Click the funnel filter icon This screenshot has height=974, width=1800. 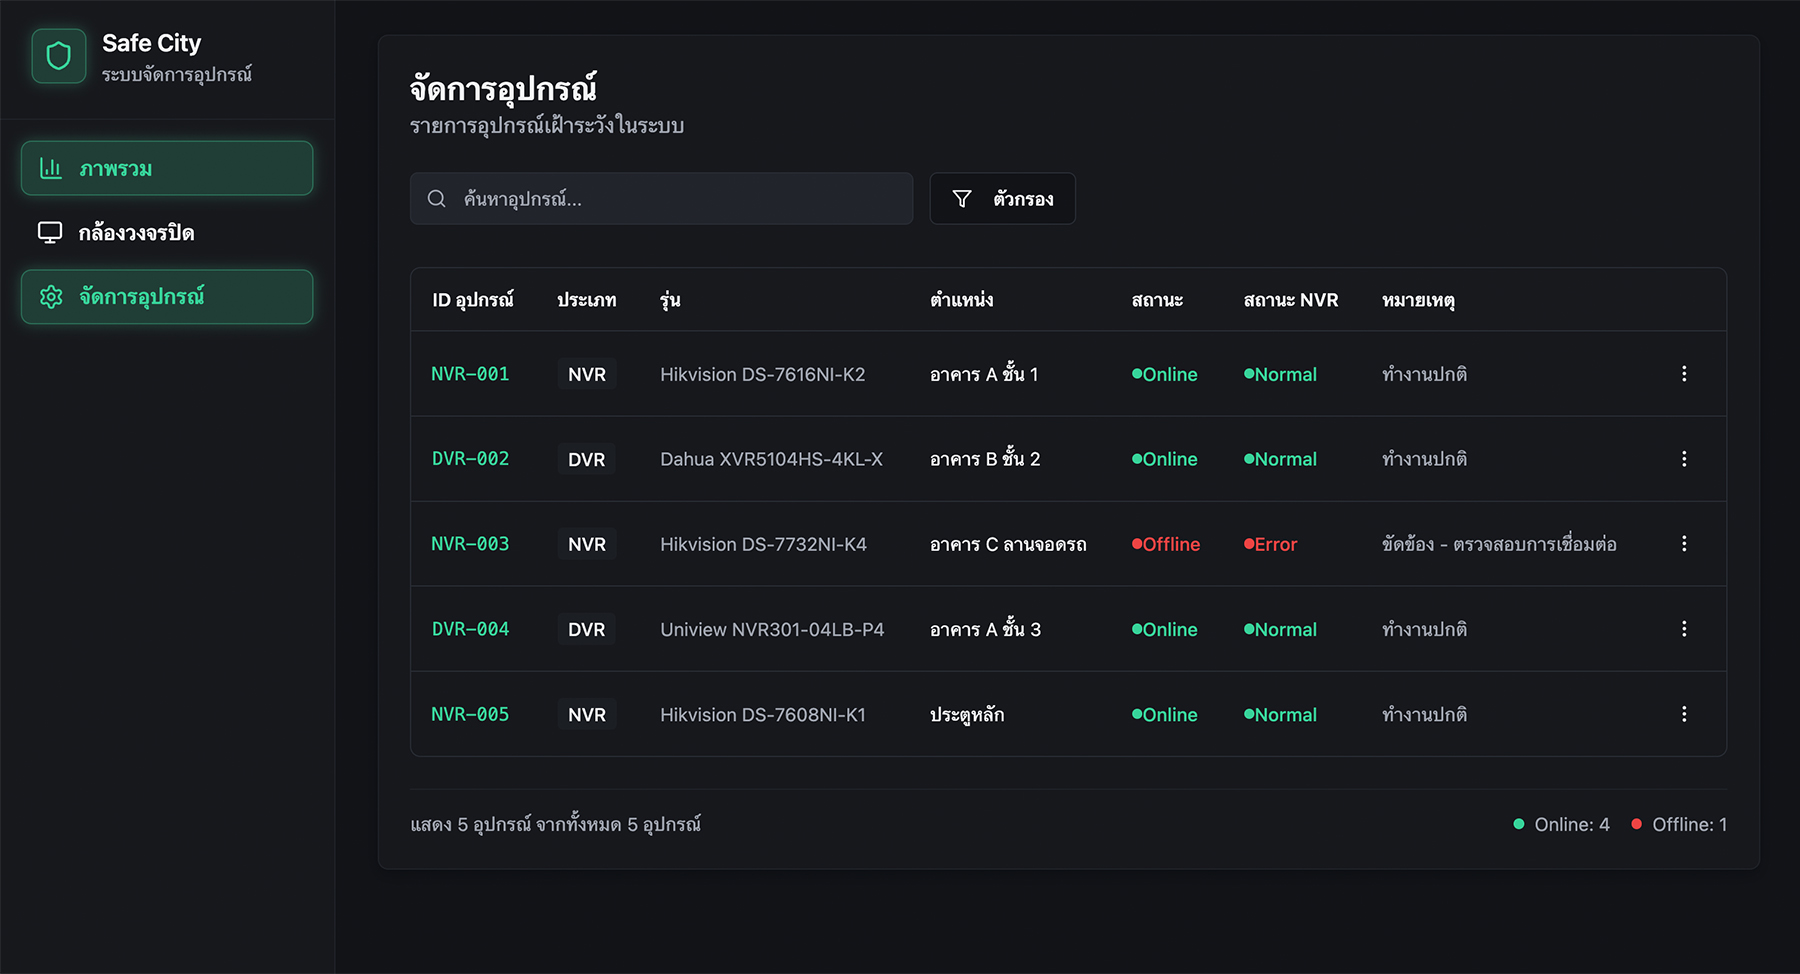(962, 199)
